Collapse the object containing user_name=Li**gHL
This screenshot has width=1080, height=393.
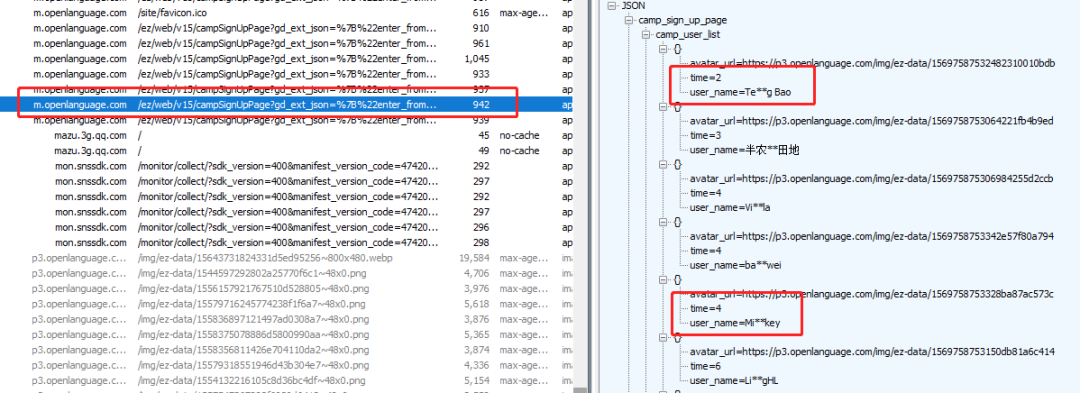663,337
